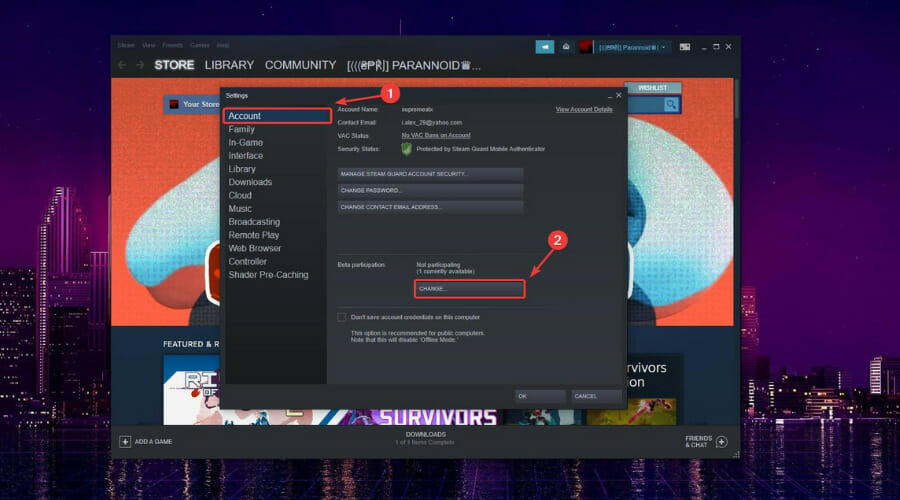Viewport: 900px width, 500px height.
Task: Open the View menu
Action: coord(148,45)
